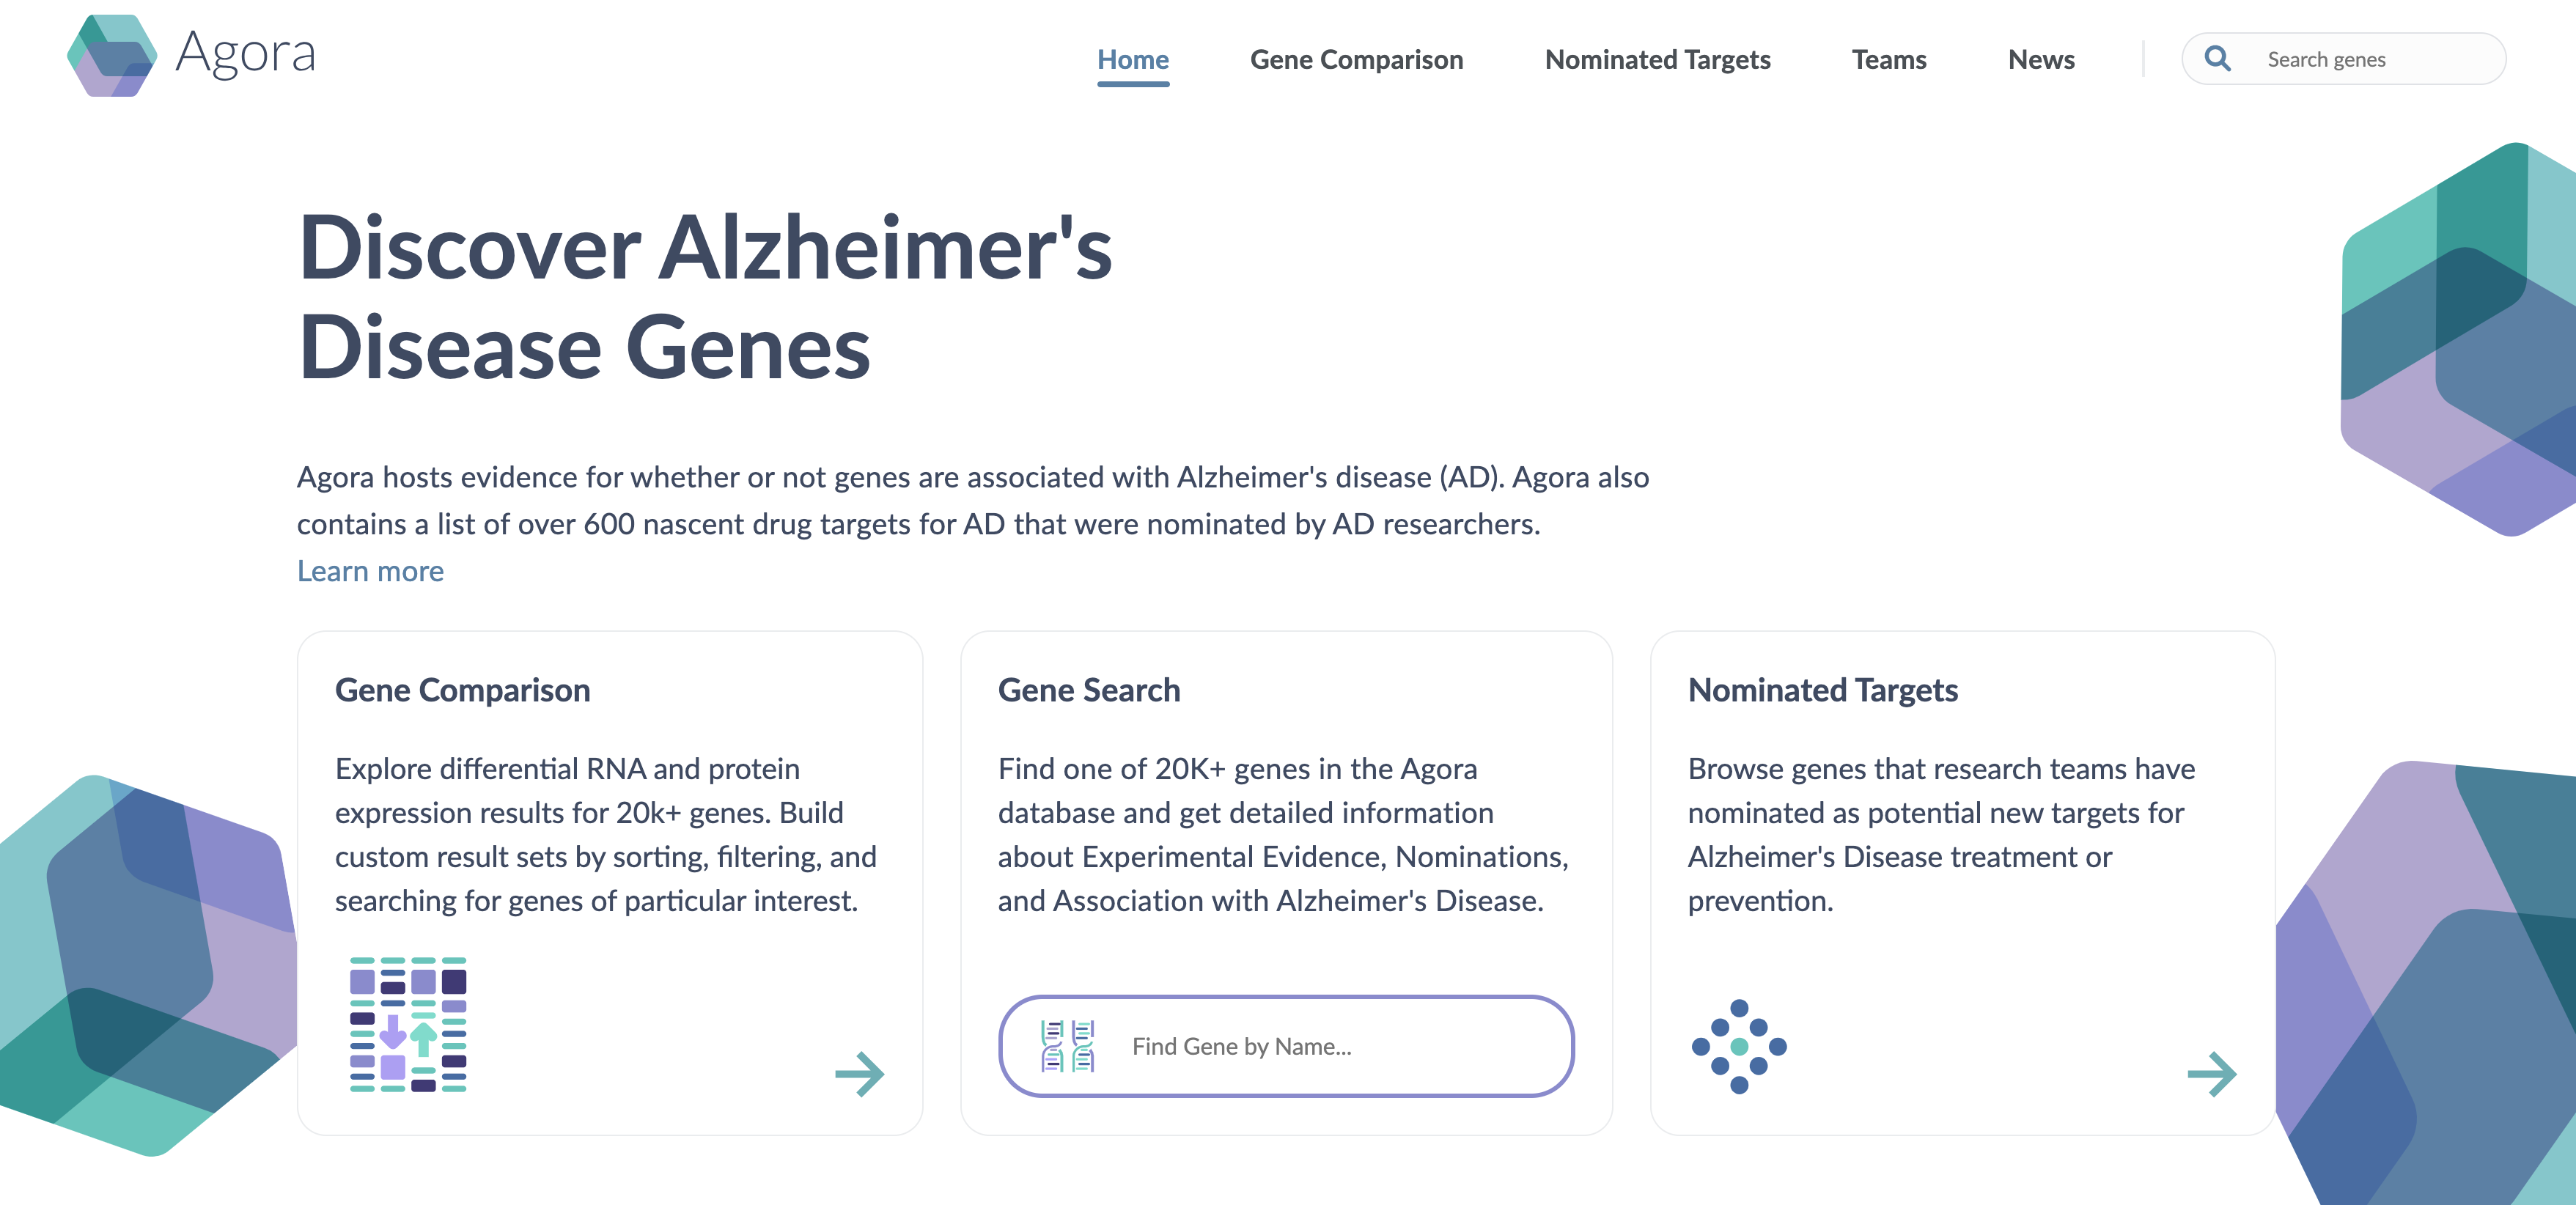This screenshot has height=1205, width=2576.
Task: Click the Nominated Targets dots icon
Action: [1738, 1046]
